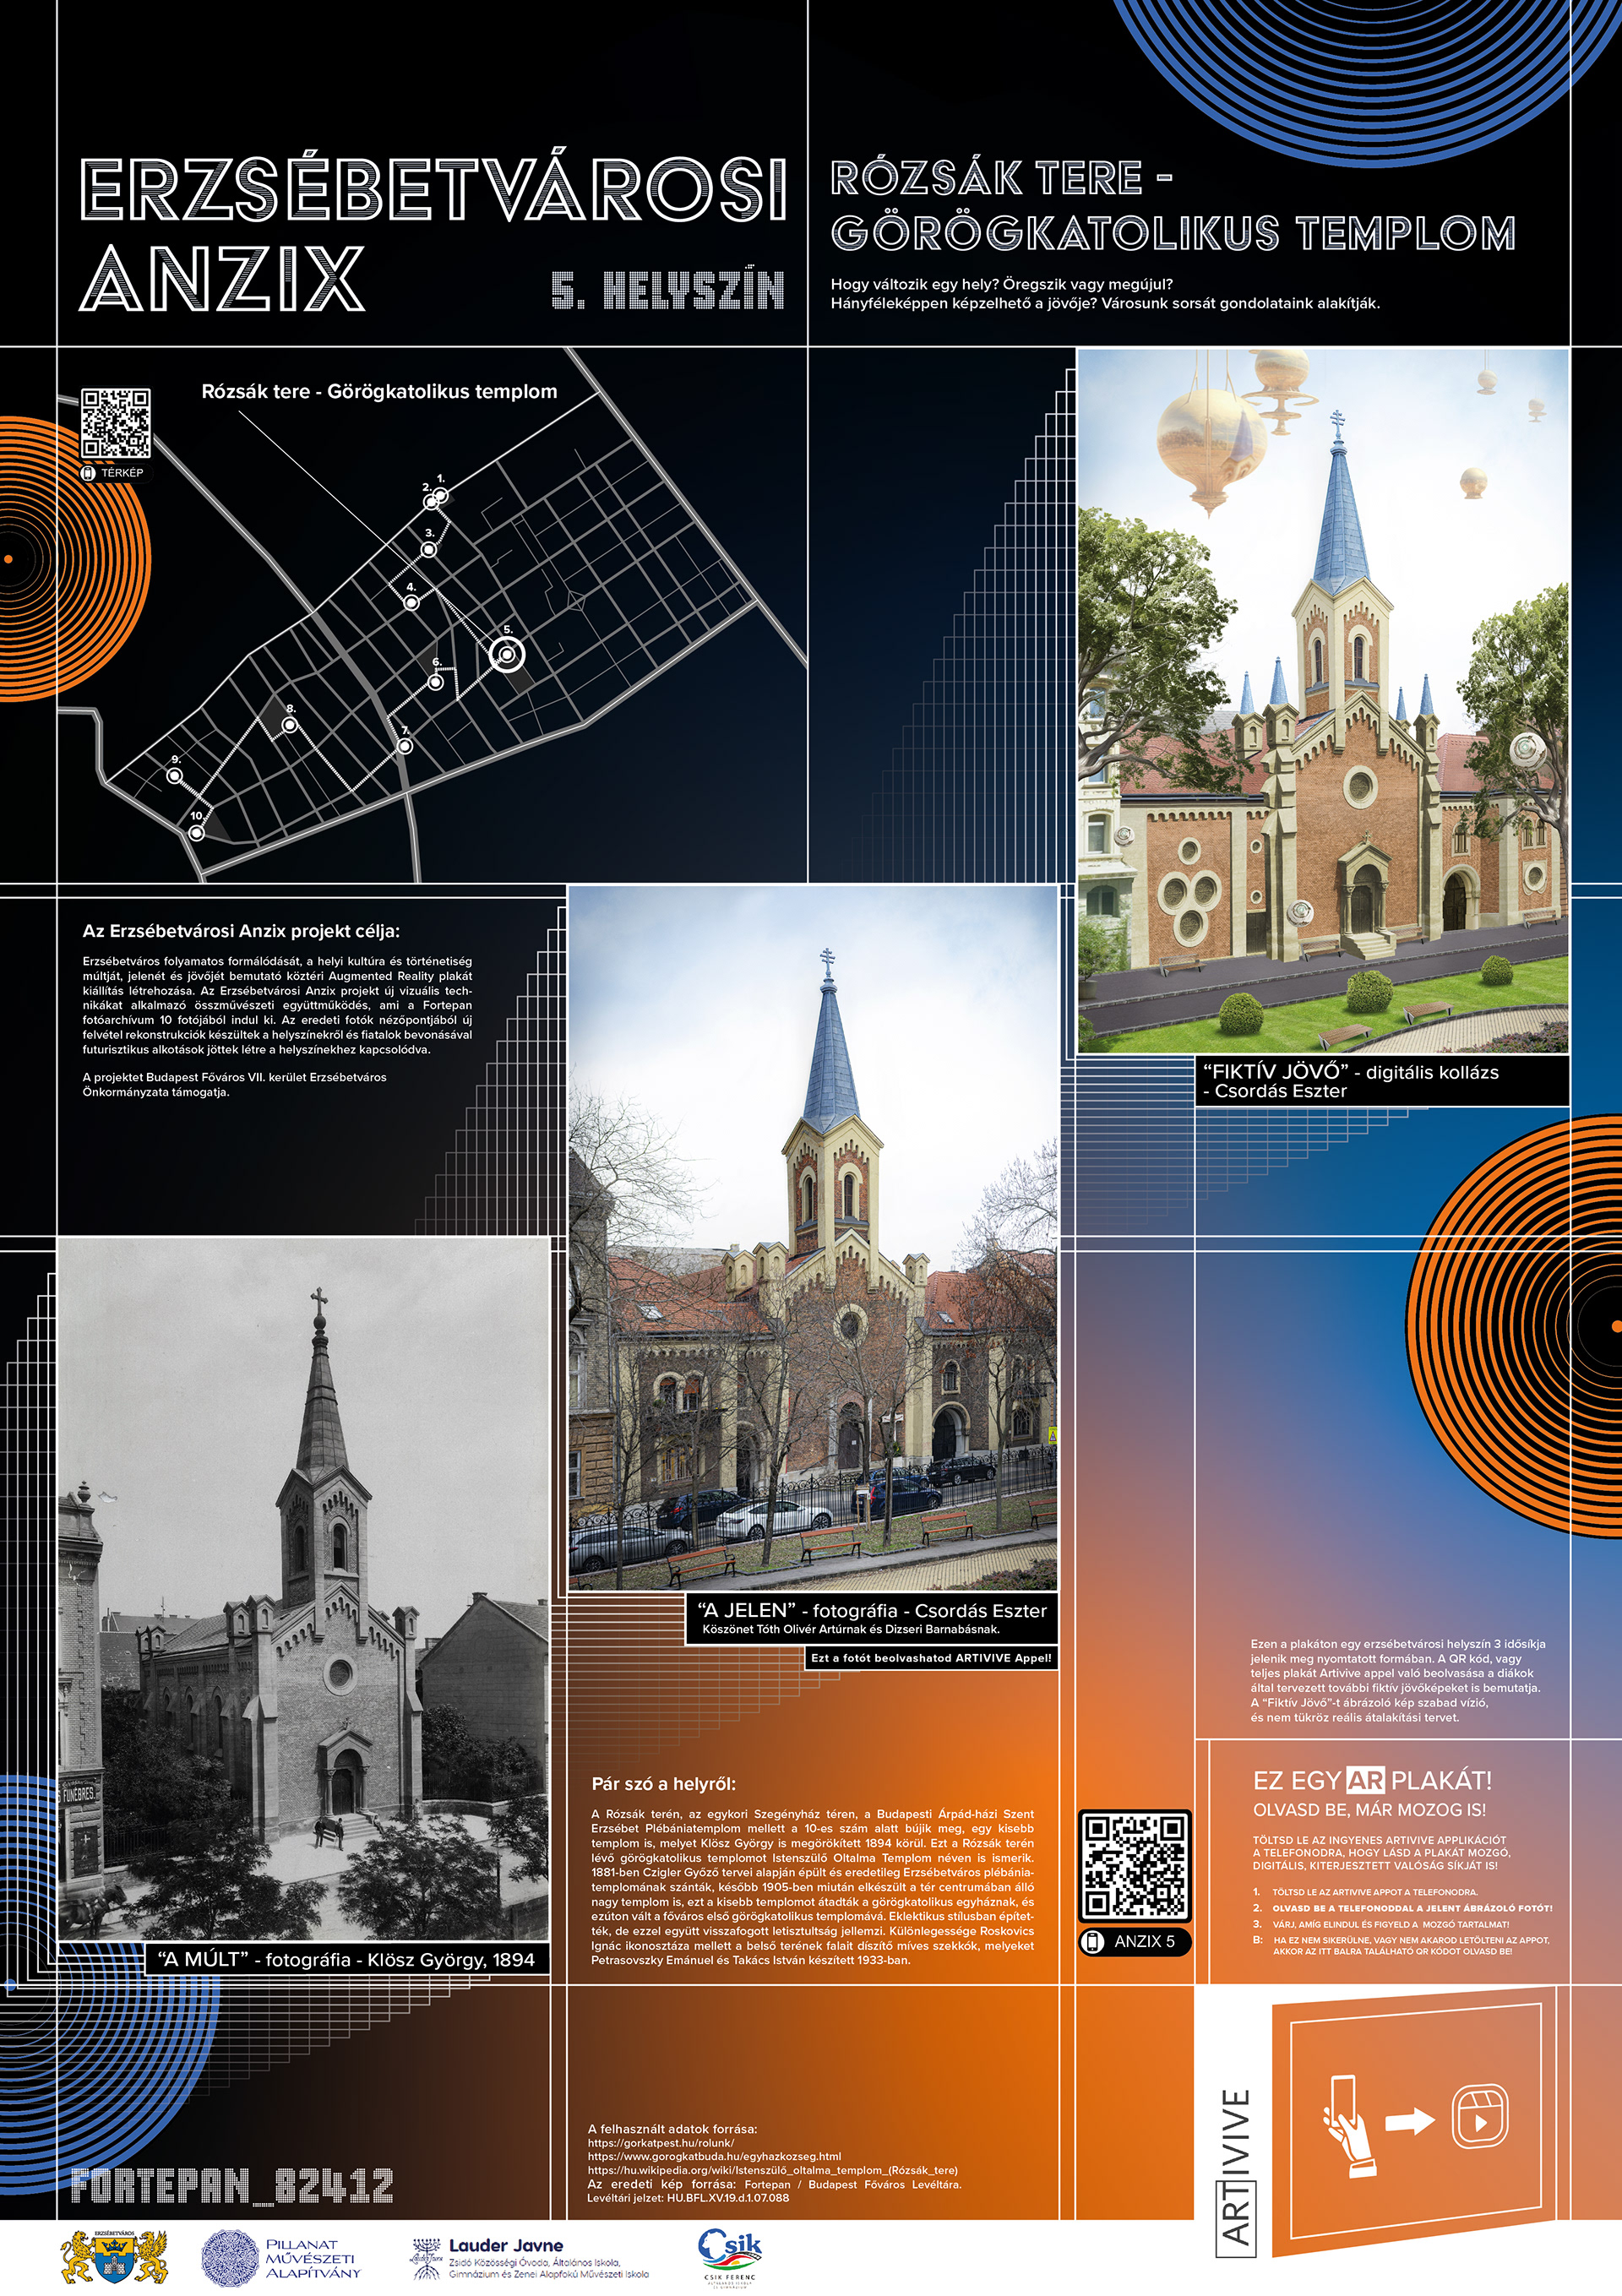Select map location marker 7
The image size is (1622, 2296).
(405, 746)
